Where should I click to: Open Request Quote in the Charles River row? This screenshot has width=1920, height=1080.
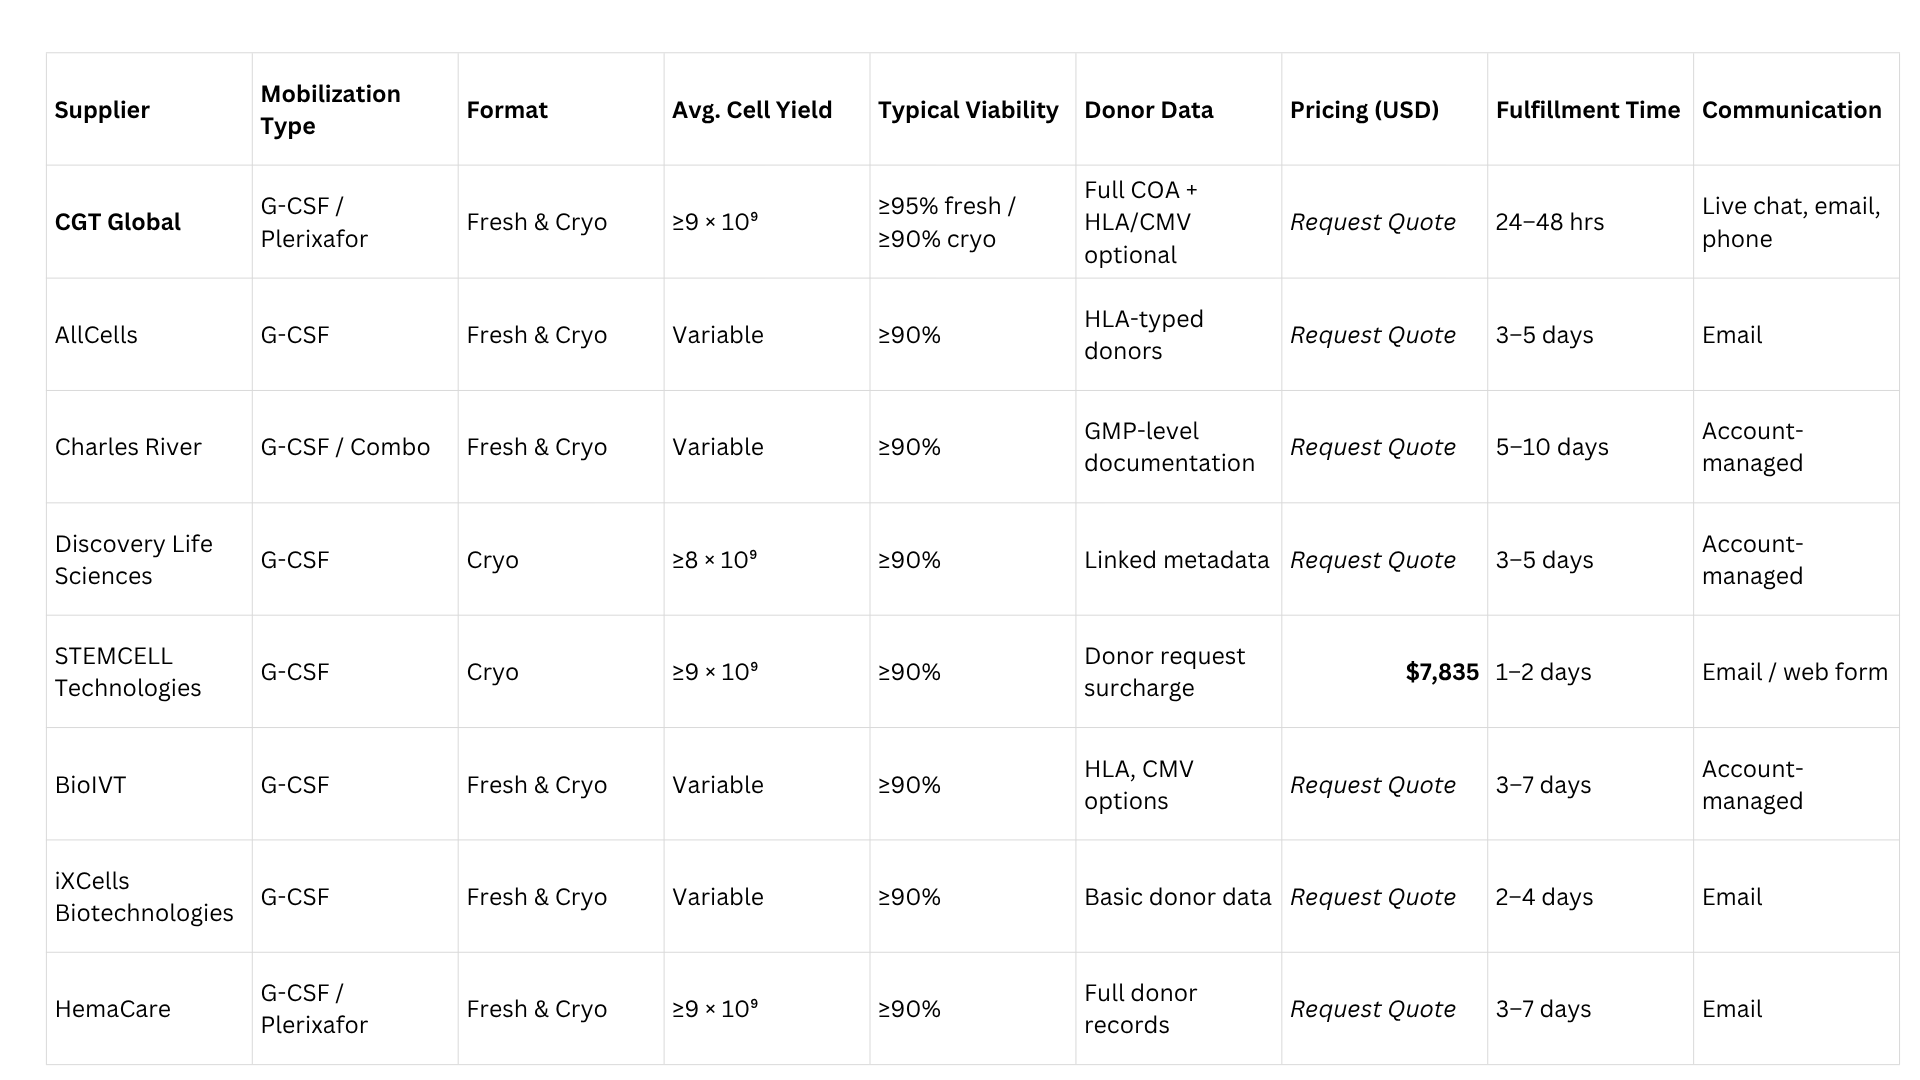coord(1372,447)
